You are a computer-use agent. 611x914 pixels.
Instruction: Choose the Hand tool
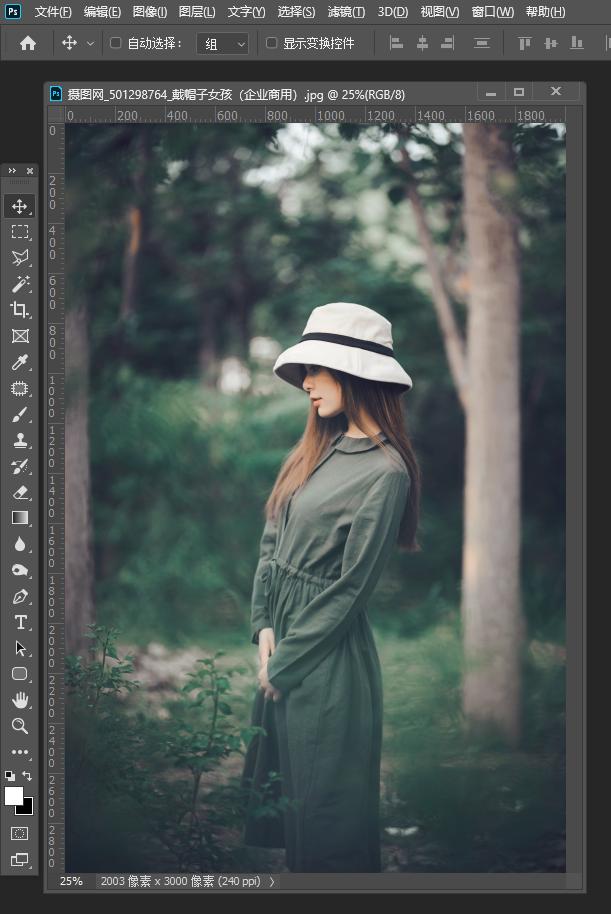20,700
